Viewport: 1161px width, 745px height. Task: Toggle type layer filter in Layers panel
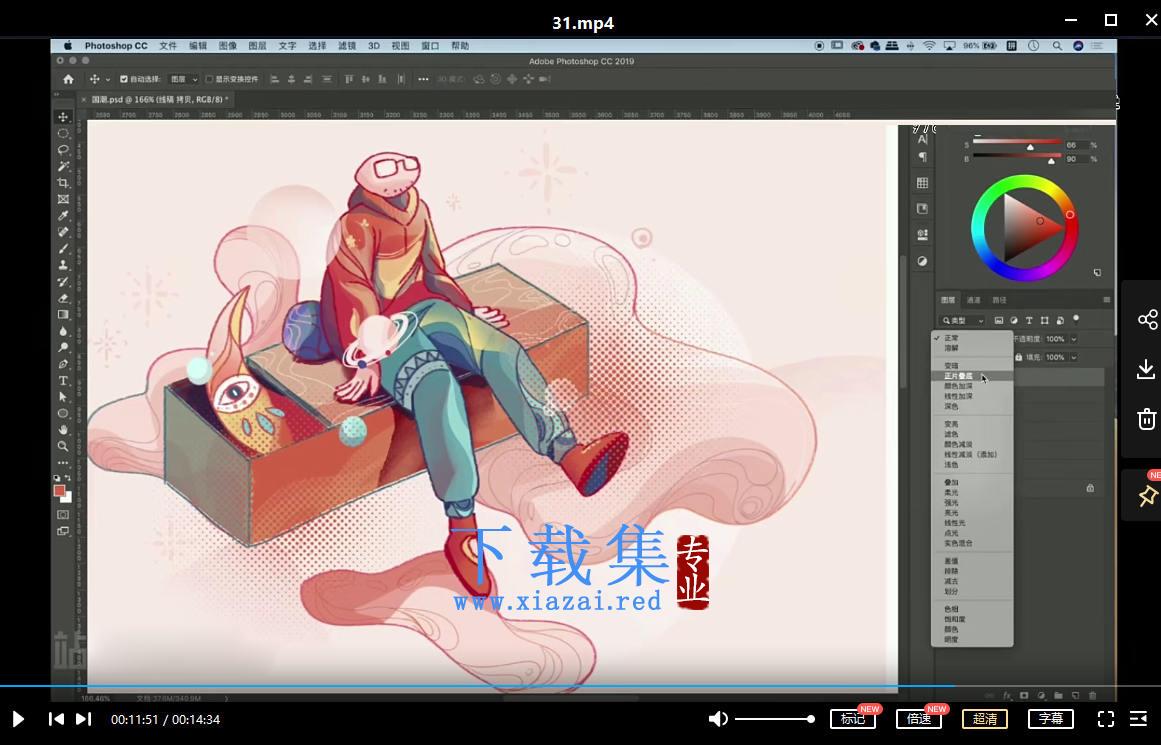[1029, 321]
